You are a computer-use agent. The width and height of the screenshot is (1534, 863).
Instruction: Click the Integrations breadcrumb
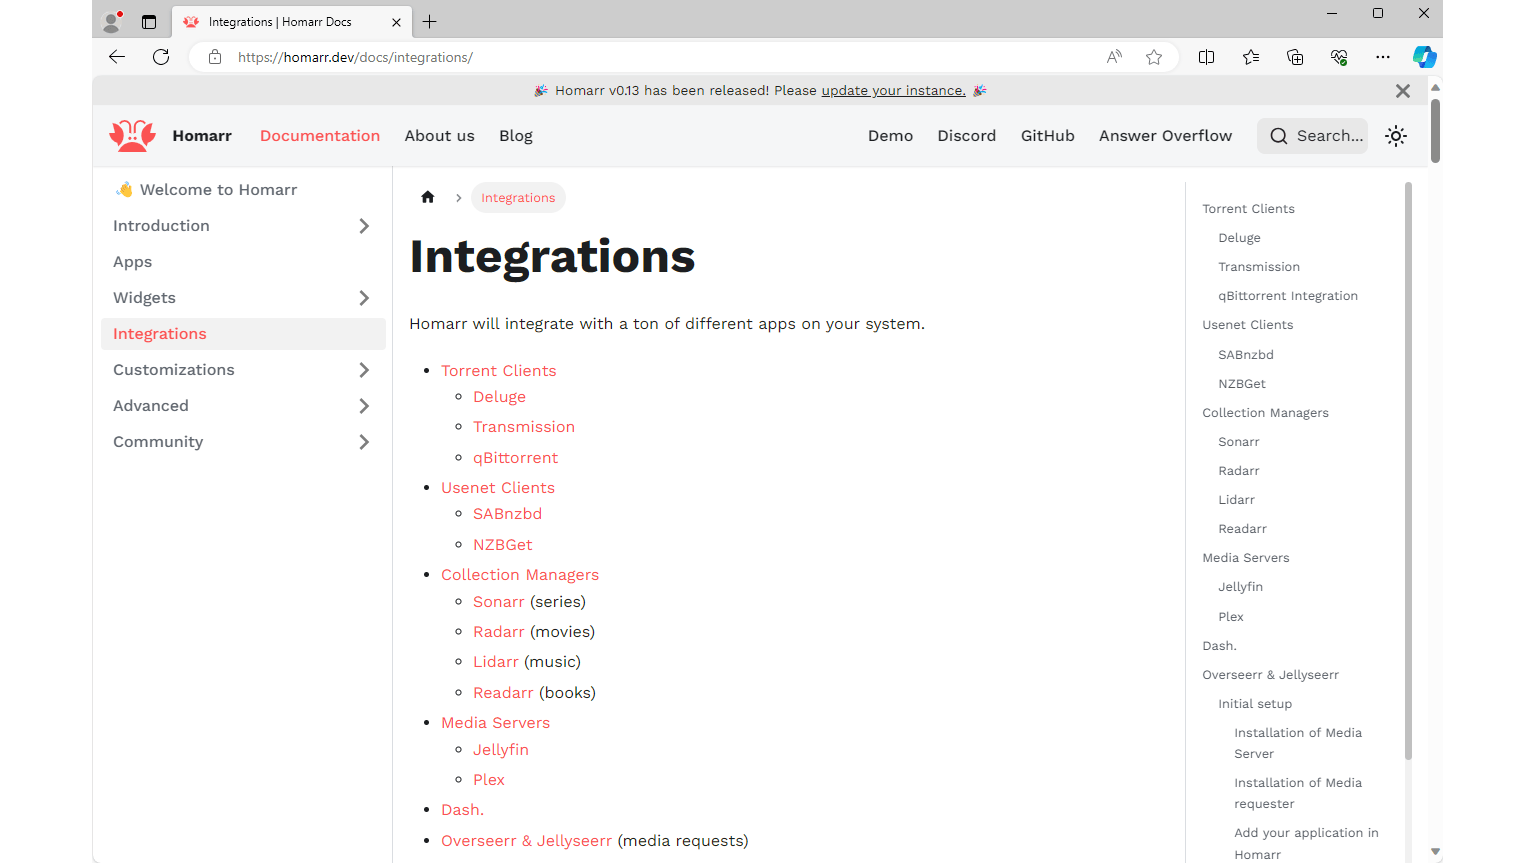518,198
